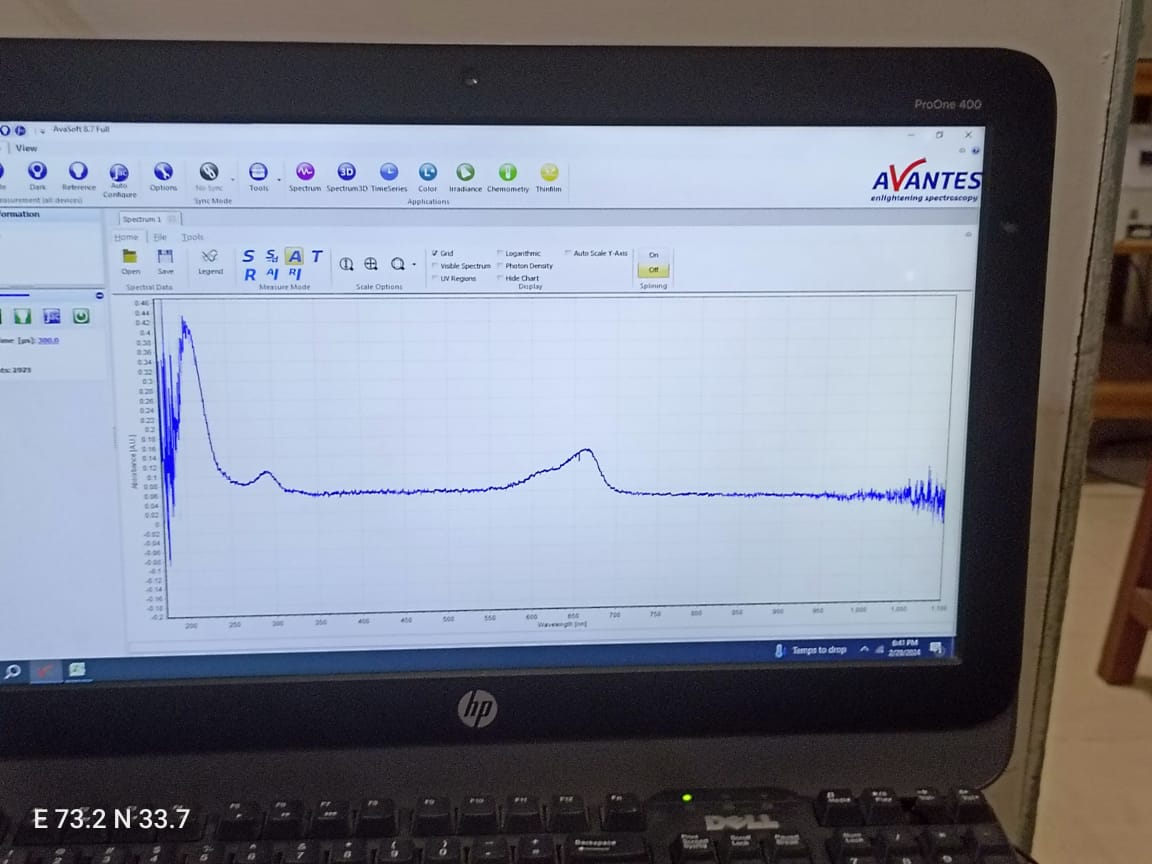Select Reflectance mode R
Viewport: 1152px width, 864px height.
pos(250,274)
